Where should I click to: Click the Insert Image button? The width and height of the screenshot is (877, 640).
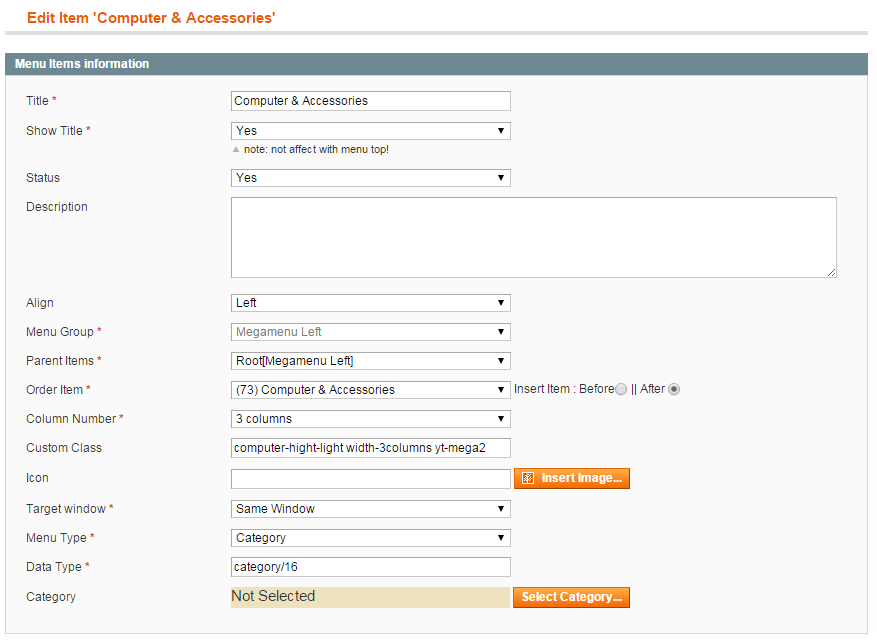(572, 479)
